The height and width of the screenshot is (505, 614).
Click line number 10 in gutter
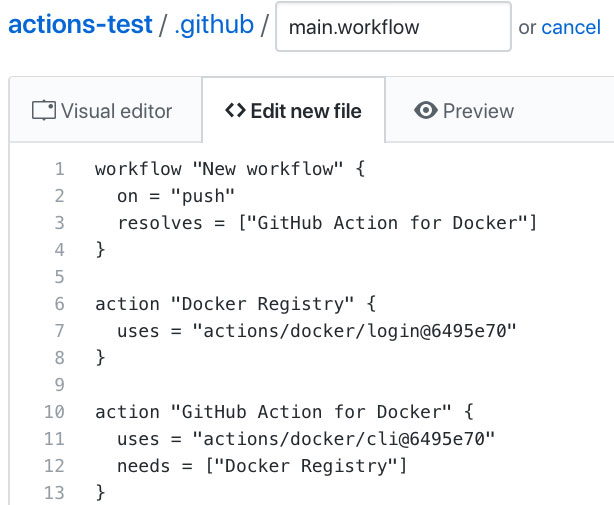pos(54,412)
